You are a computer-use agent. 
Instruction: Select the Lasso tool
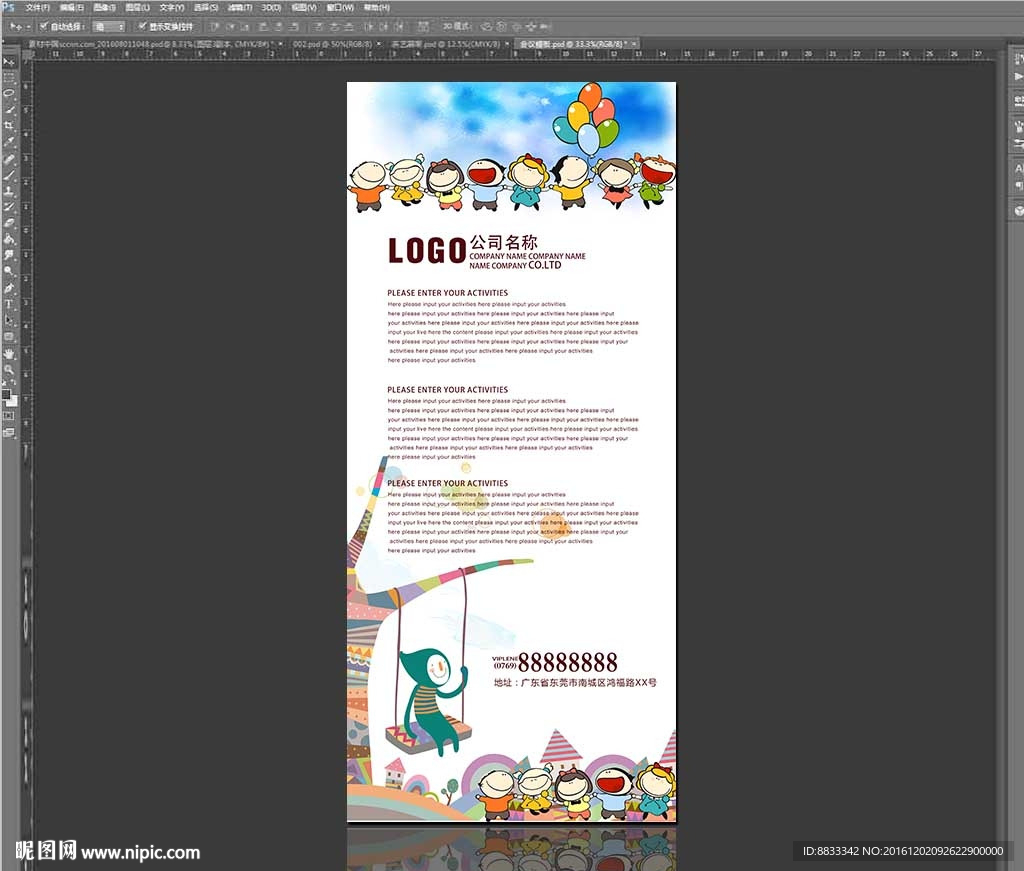(x=9, y=93)
